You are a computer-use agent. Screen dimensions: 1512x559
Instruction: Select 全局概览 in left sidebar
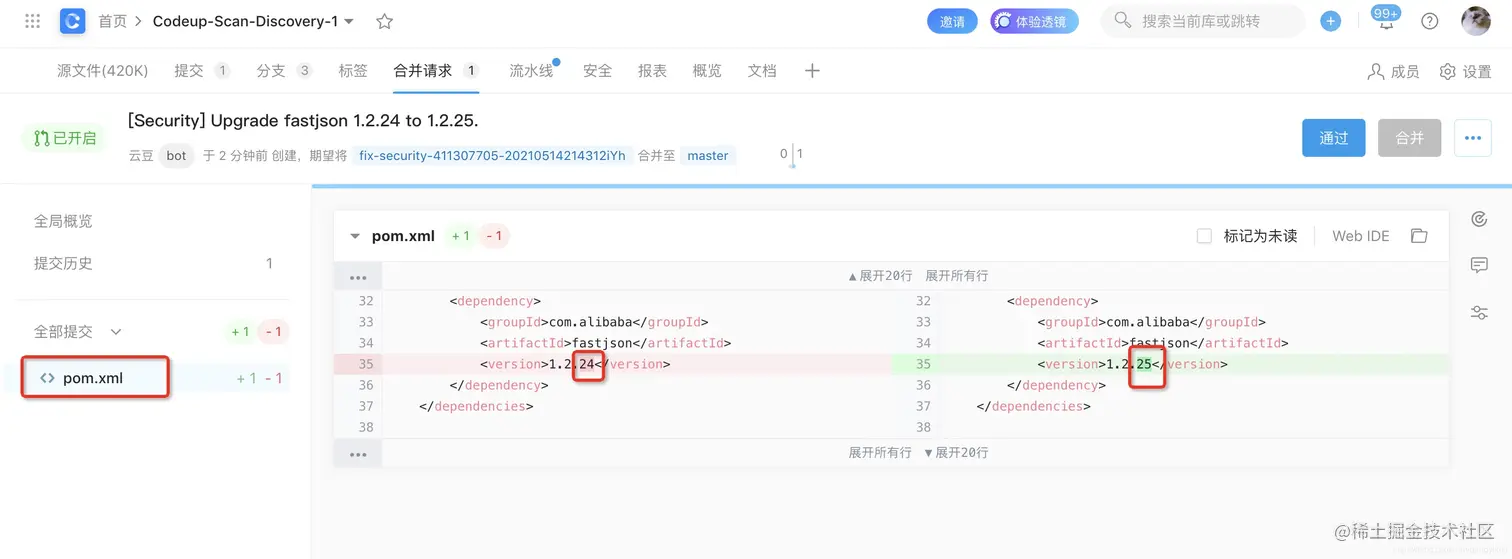tap(63, 221)
